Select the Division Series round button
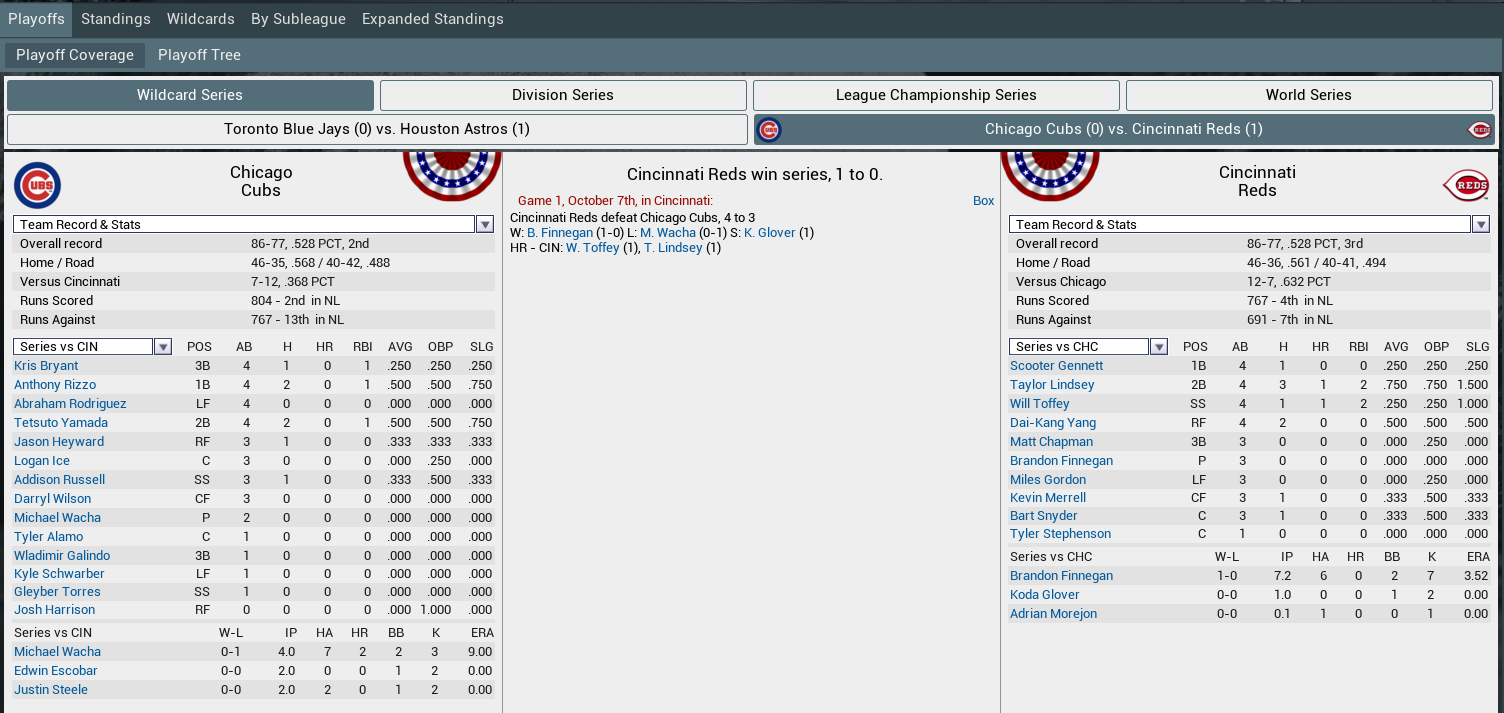The width and height of the screenshot is (1504, 713). (x=563, y=95)
